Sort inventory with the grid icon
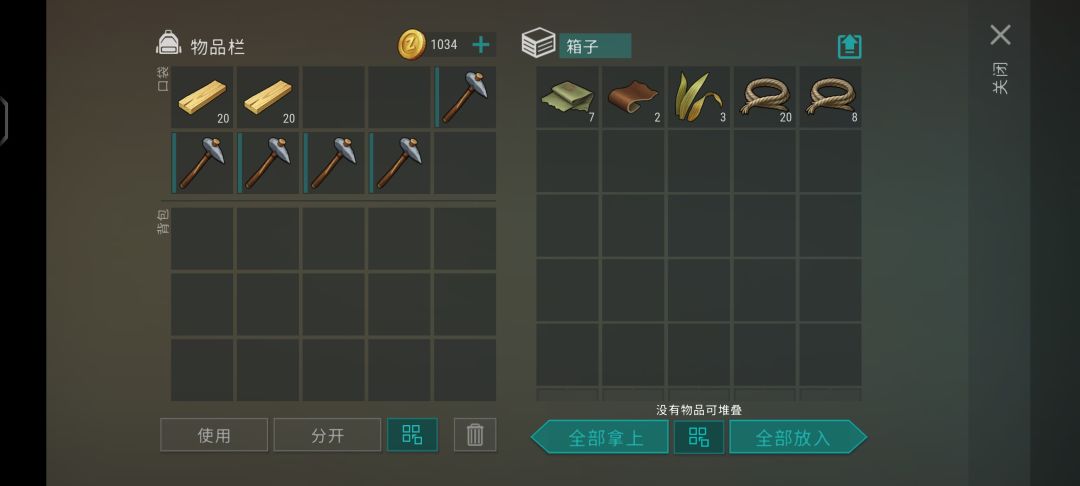The height and width of the screenshot is (486, 1080). [412, 435]
